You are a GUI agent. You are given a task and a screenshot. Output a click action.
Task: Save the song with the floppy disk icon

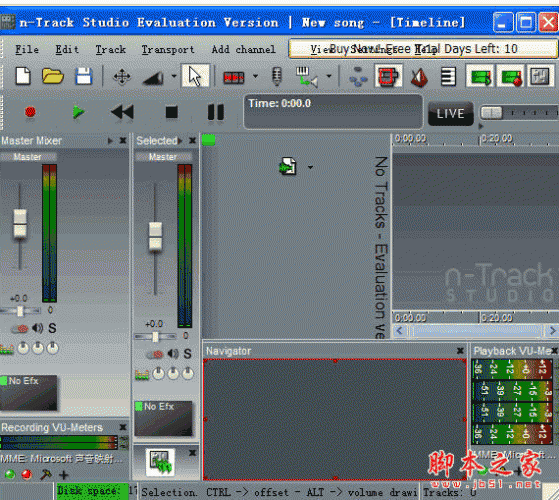click(x=84, y=76)
